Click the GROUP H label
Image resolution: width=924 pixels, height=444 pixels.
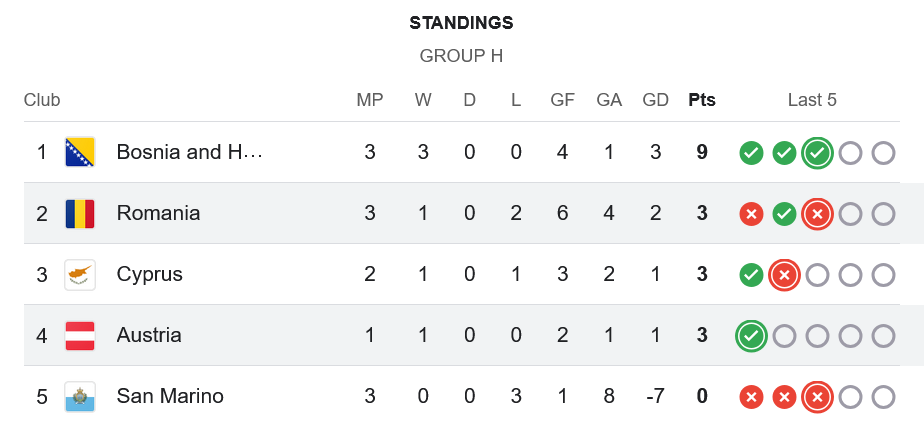pos(461,56)
